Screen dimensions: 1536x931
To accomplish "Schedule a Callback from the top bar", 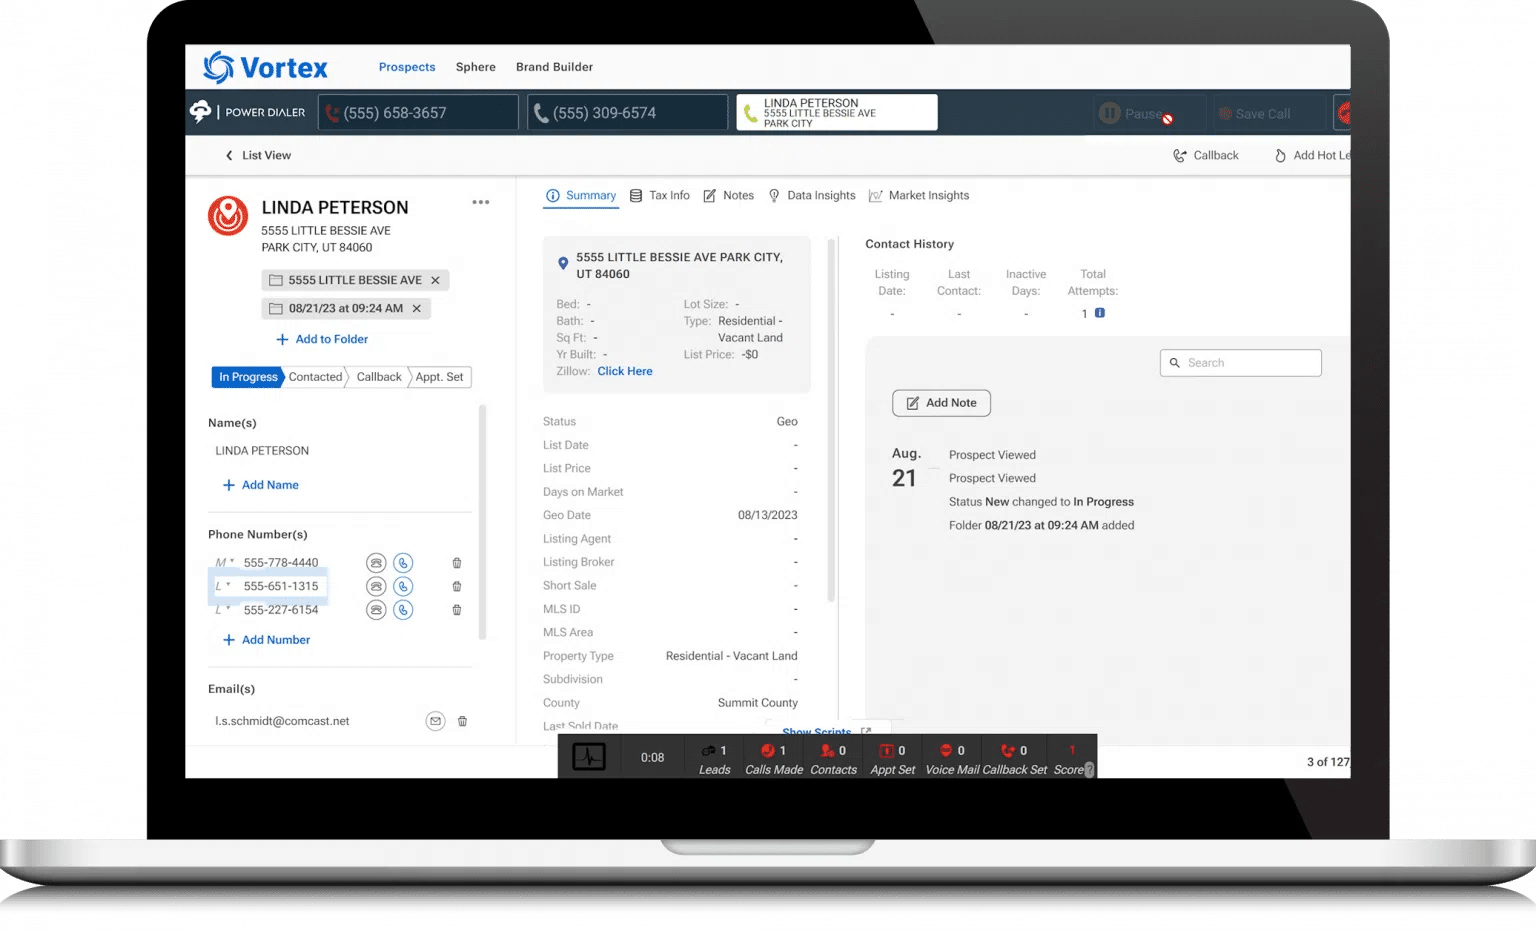I will pyautogui.click(x=1206, y=155).
